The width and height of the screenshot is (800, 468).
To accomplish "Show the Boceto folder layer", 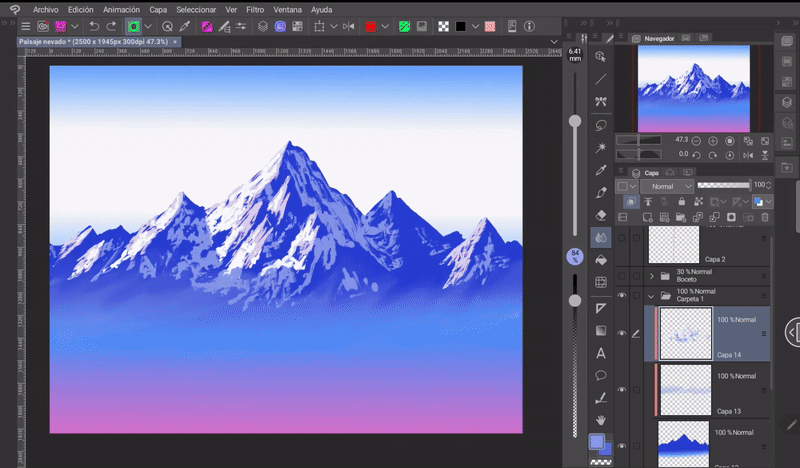I will pyautogui.click(x=622, y=275).
